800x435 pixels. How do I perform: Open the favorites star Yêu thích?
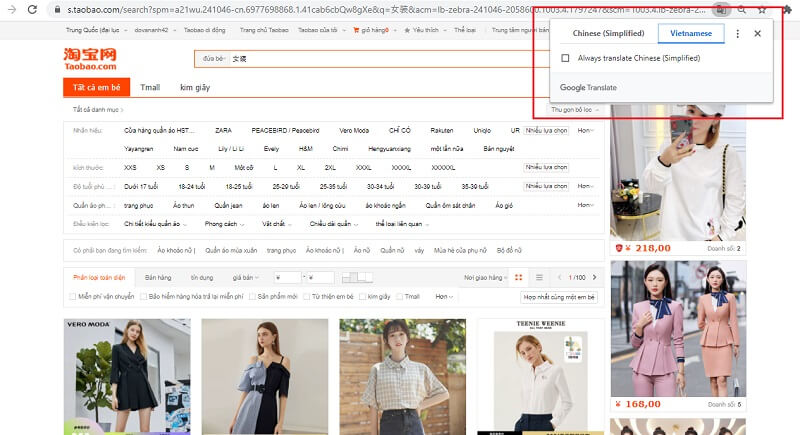pyautogui.click(x=421, y=30)
